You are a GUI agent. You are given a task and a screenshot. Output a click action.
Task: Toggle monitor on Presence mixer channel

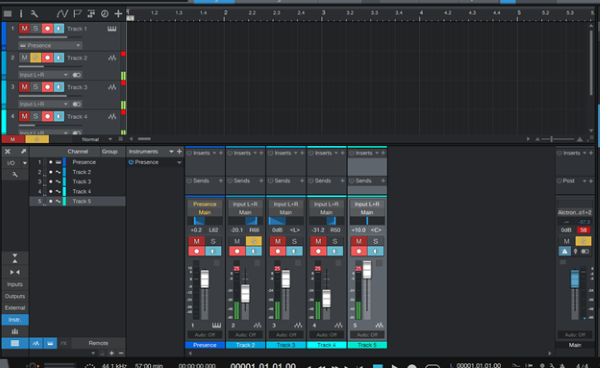pos(213,251)
